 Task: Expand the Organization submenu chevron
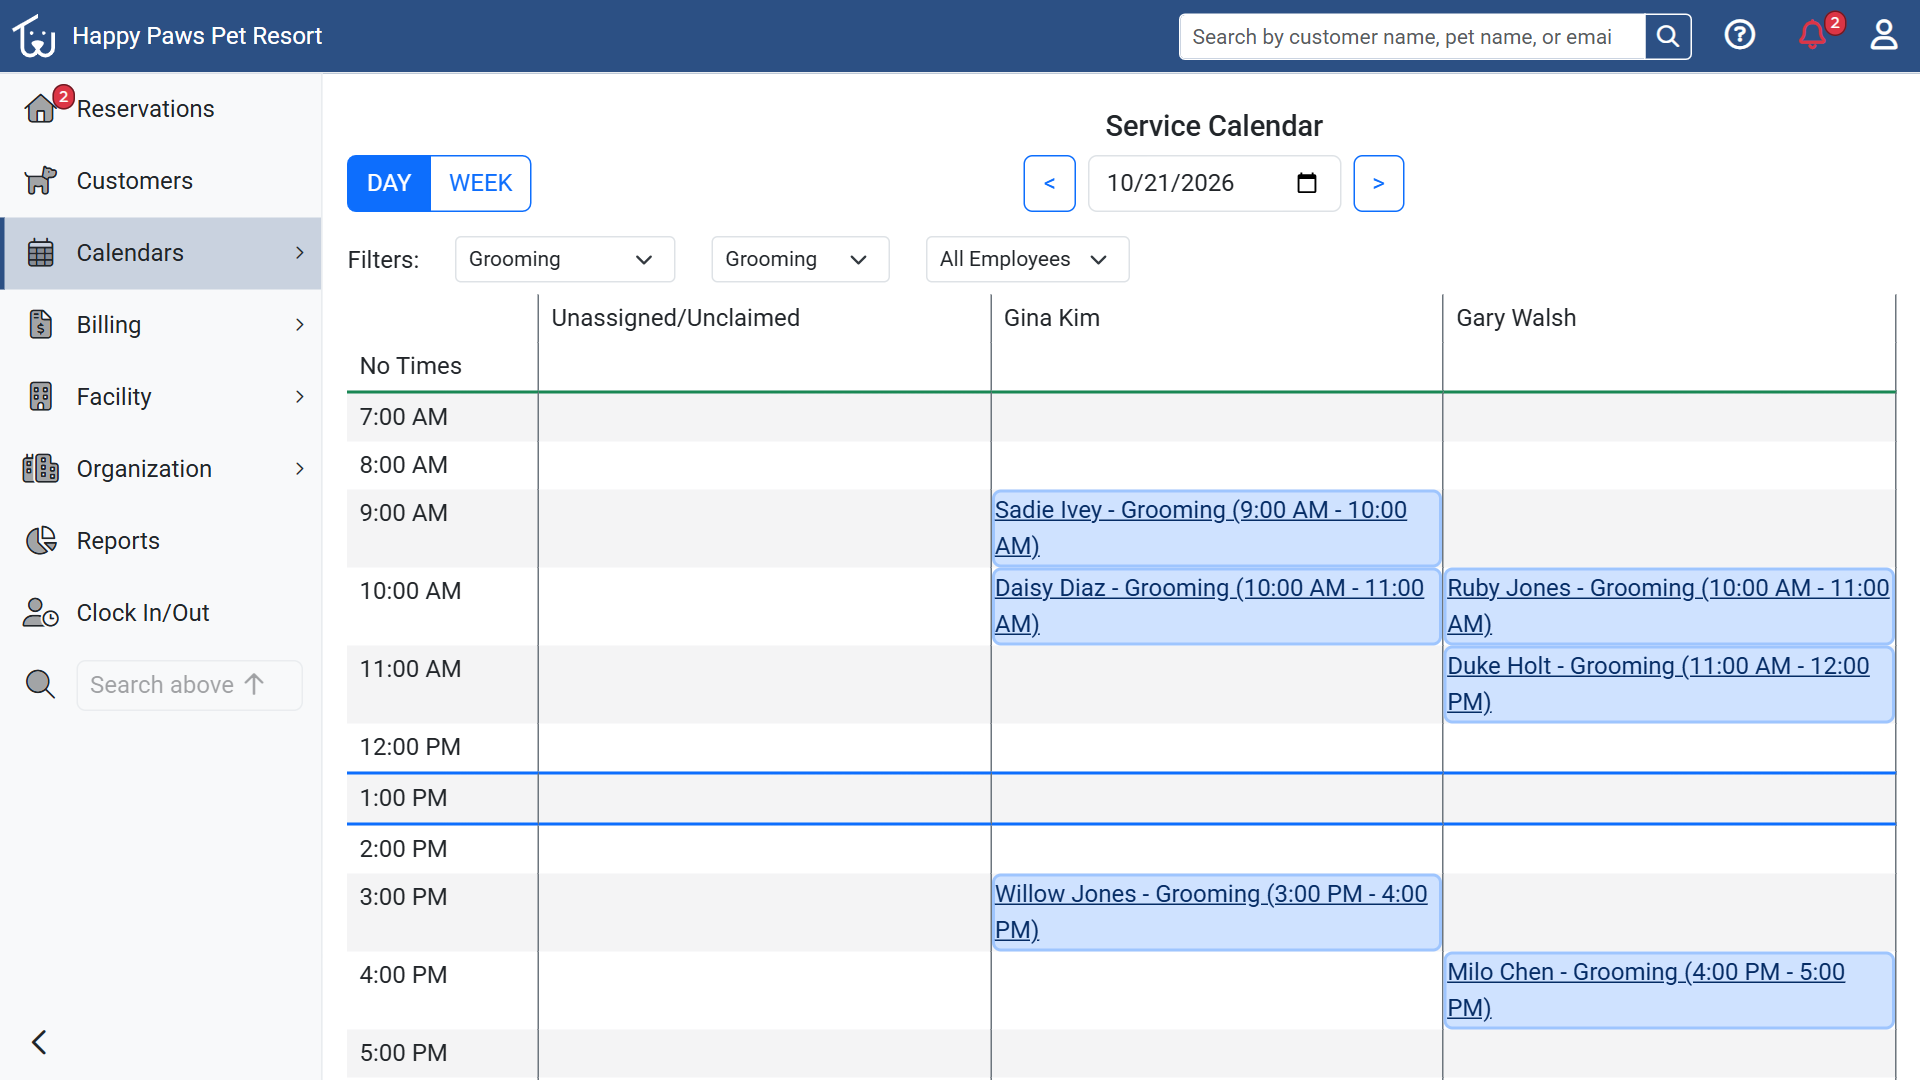pos(299,469)
